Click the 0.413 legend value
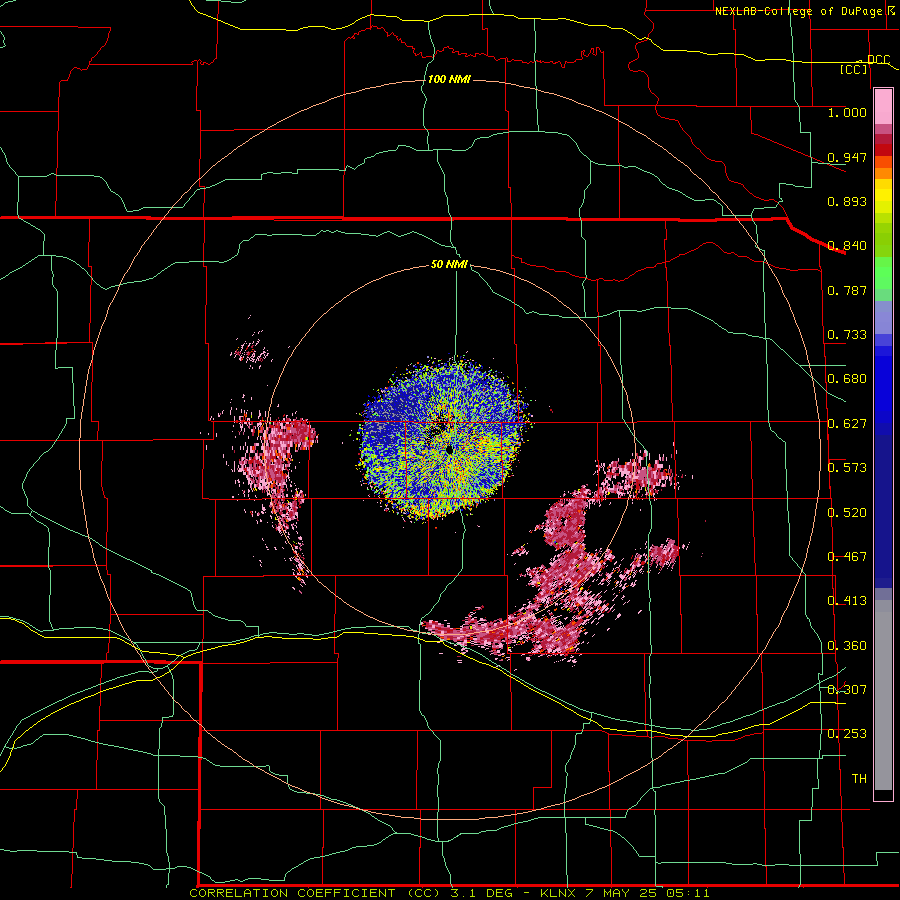900x900 pixels. [847, 601]
